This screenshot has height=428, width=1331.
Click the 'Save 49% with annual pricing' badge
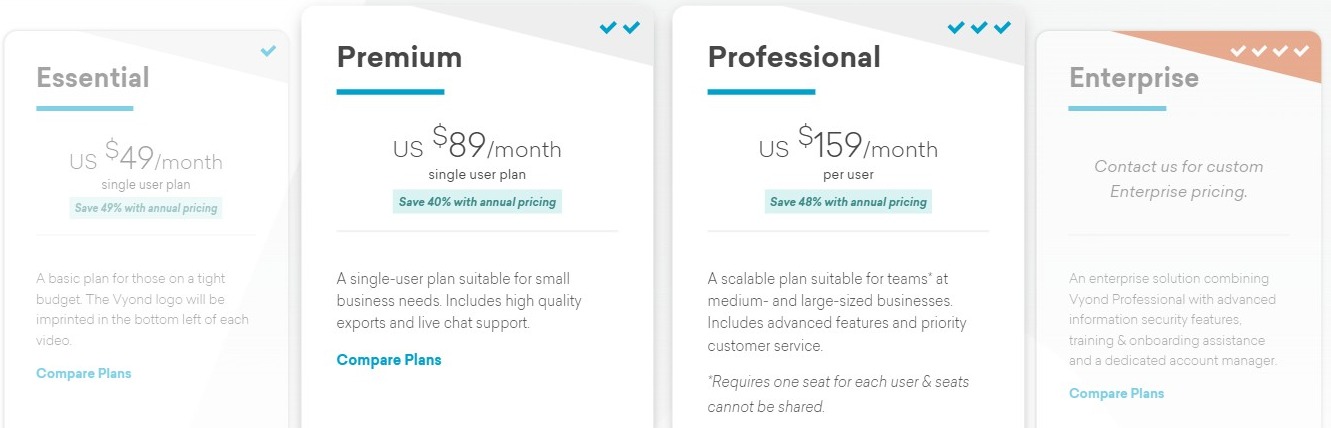(x=146, y=208)
